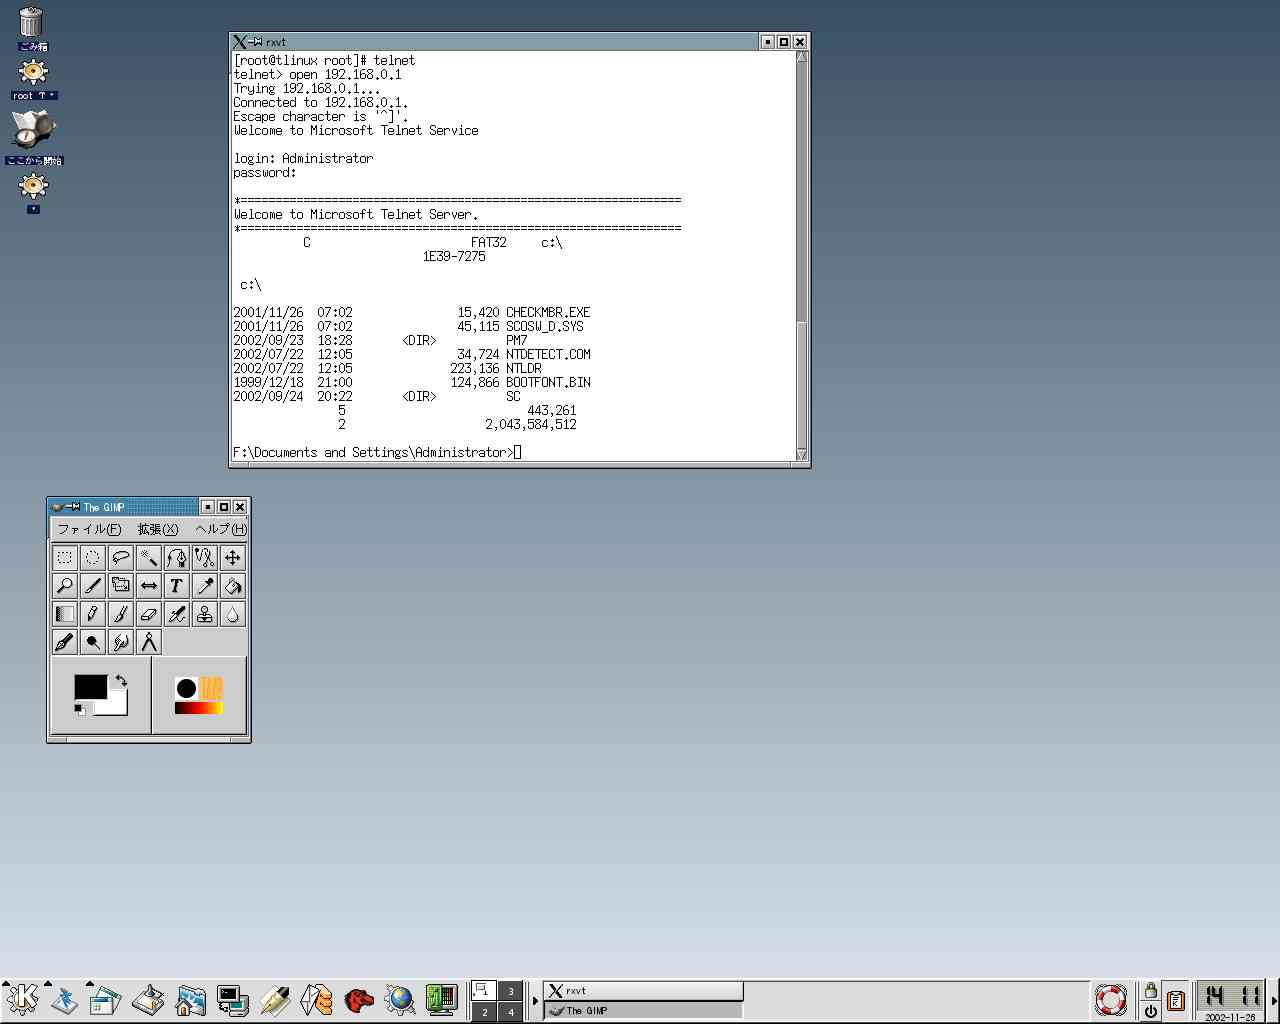Open the ファイル(F) menu in GIMP

click(x=89, y=529)
